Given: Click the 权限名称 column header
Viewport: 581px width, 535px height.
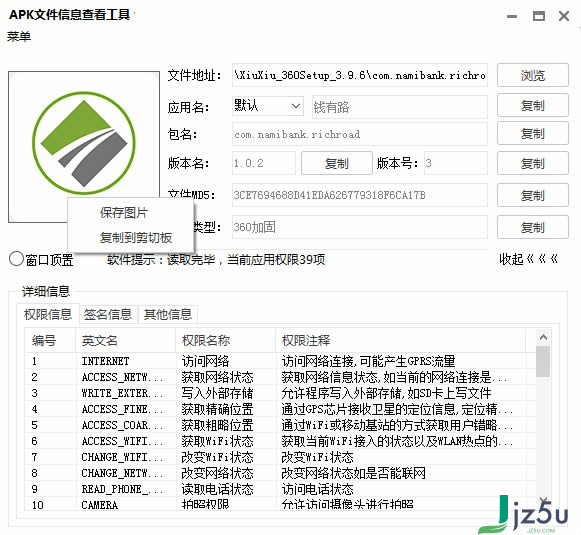Looking at the screenshot, I should pos(225,340).
